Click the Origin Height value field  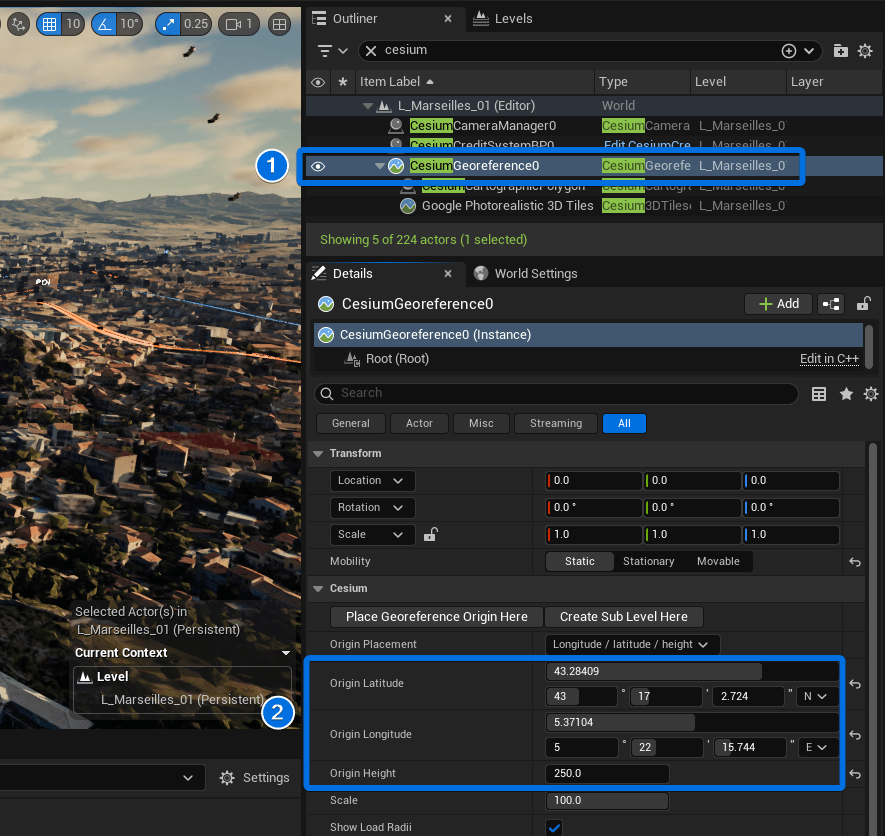[607, 774]
